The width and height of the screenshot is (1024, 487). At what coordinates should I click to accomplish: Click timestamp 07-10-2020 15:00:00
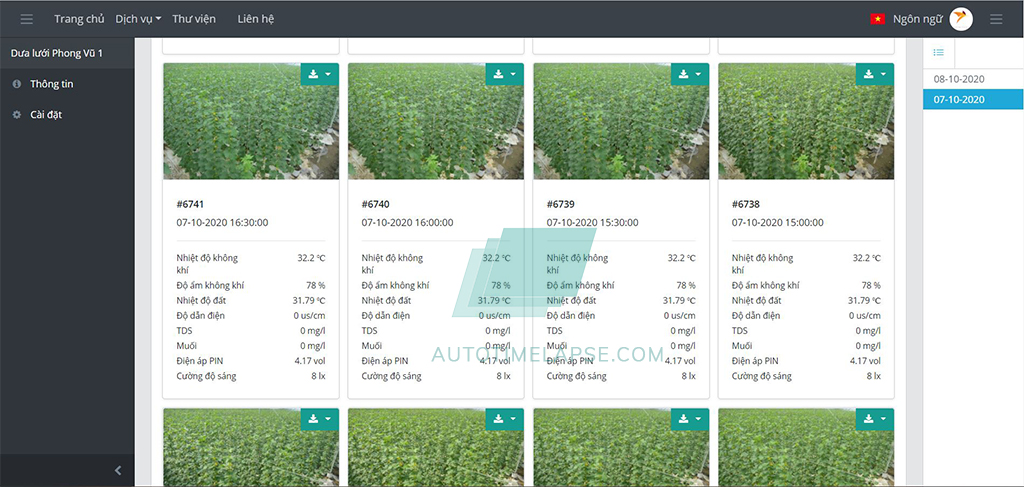[x=778, y=223]
